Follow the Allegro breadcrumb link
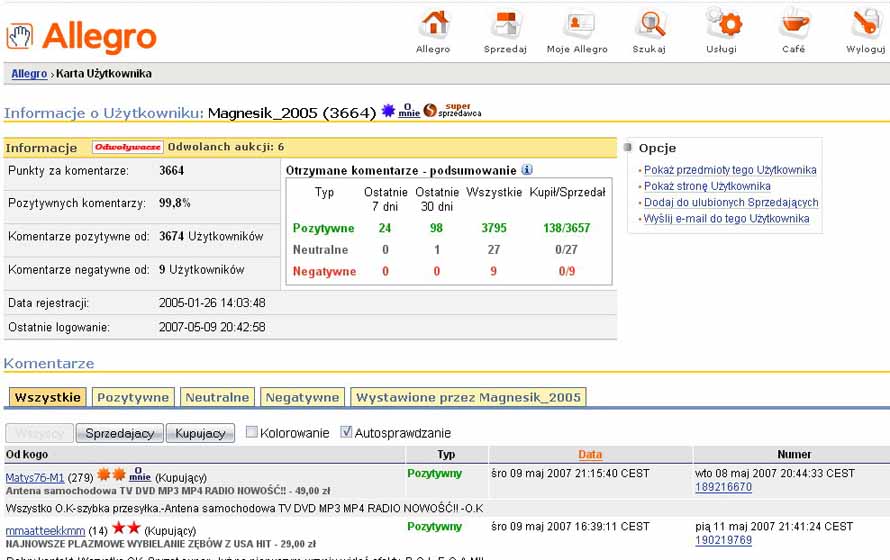890x560 pixels. coord(29,74)
